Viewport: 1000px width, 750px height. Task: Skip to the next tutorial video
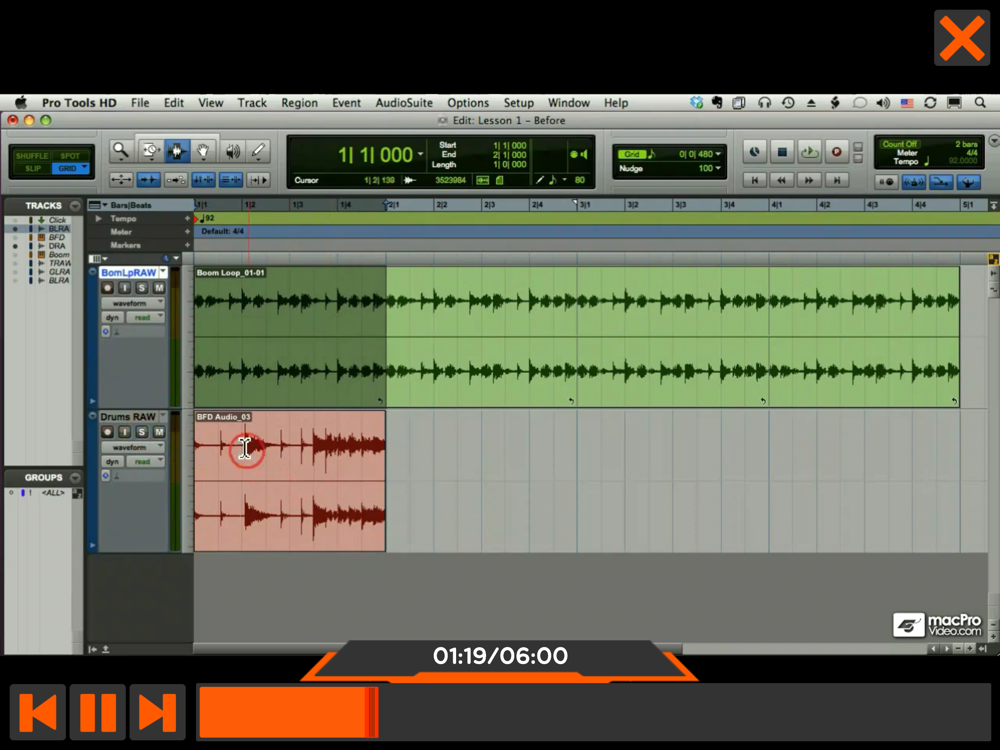click(158, 712)
